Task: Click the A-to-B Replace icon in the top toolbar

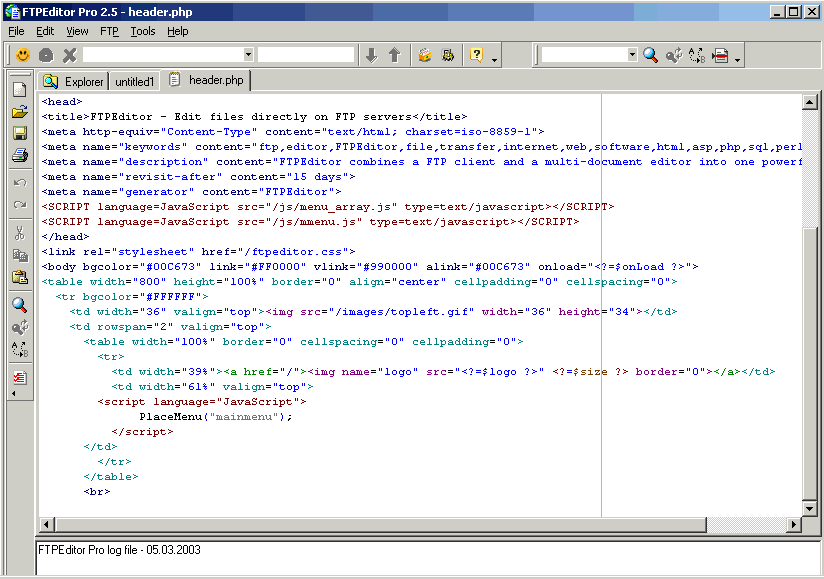Action: 697,55
